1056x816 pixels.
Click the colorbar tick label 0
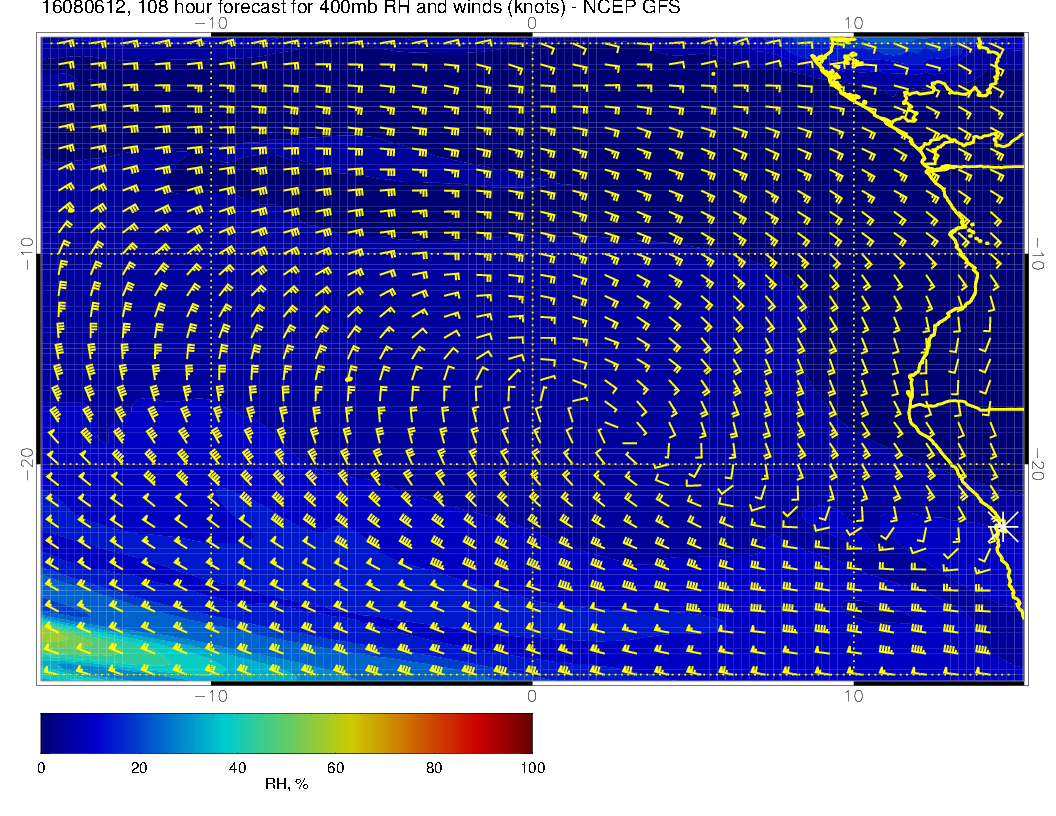point(41,768)
